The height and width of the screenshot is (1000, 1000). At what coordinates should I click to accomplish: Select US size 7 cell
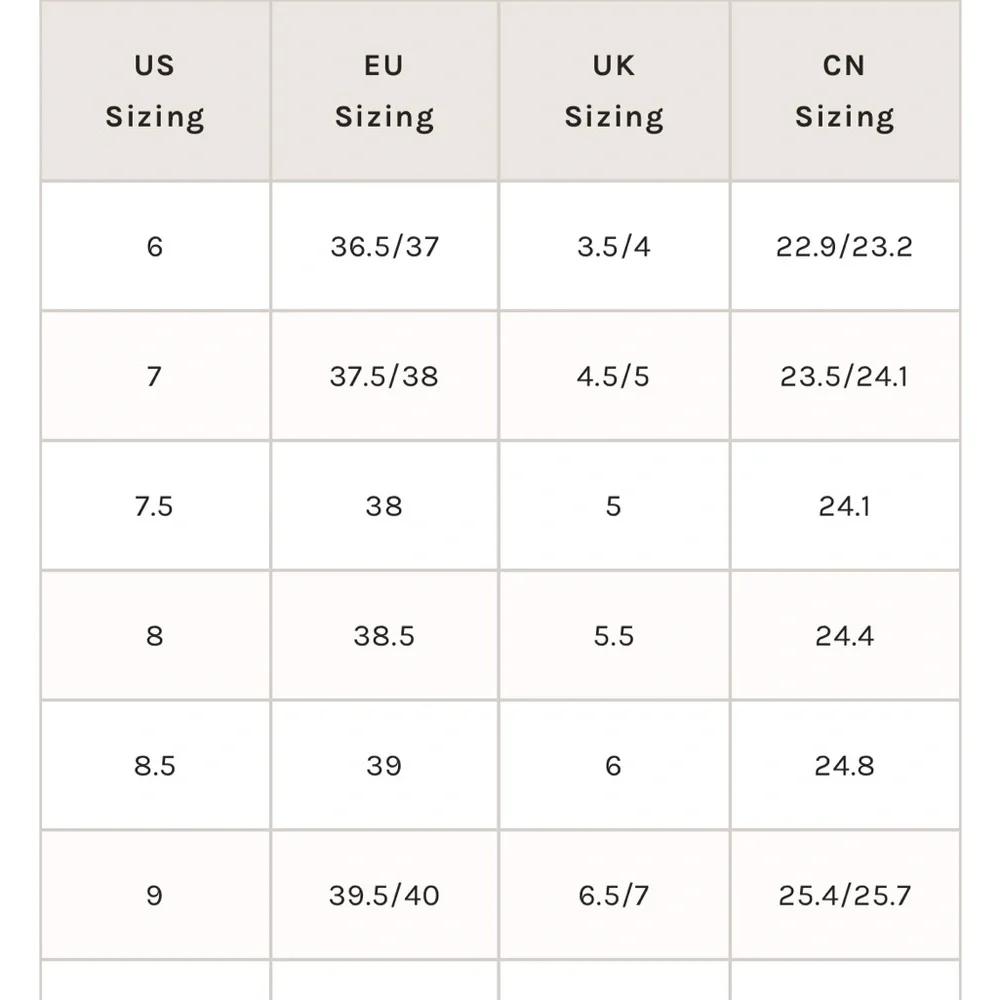[156, 376]
